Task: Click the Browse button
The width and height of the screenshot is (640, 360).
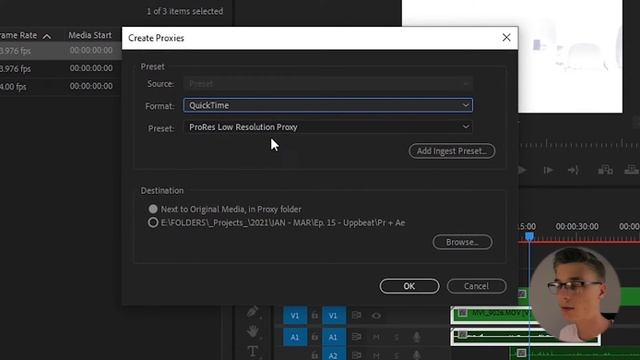Action: pos(462,242)
